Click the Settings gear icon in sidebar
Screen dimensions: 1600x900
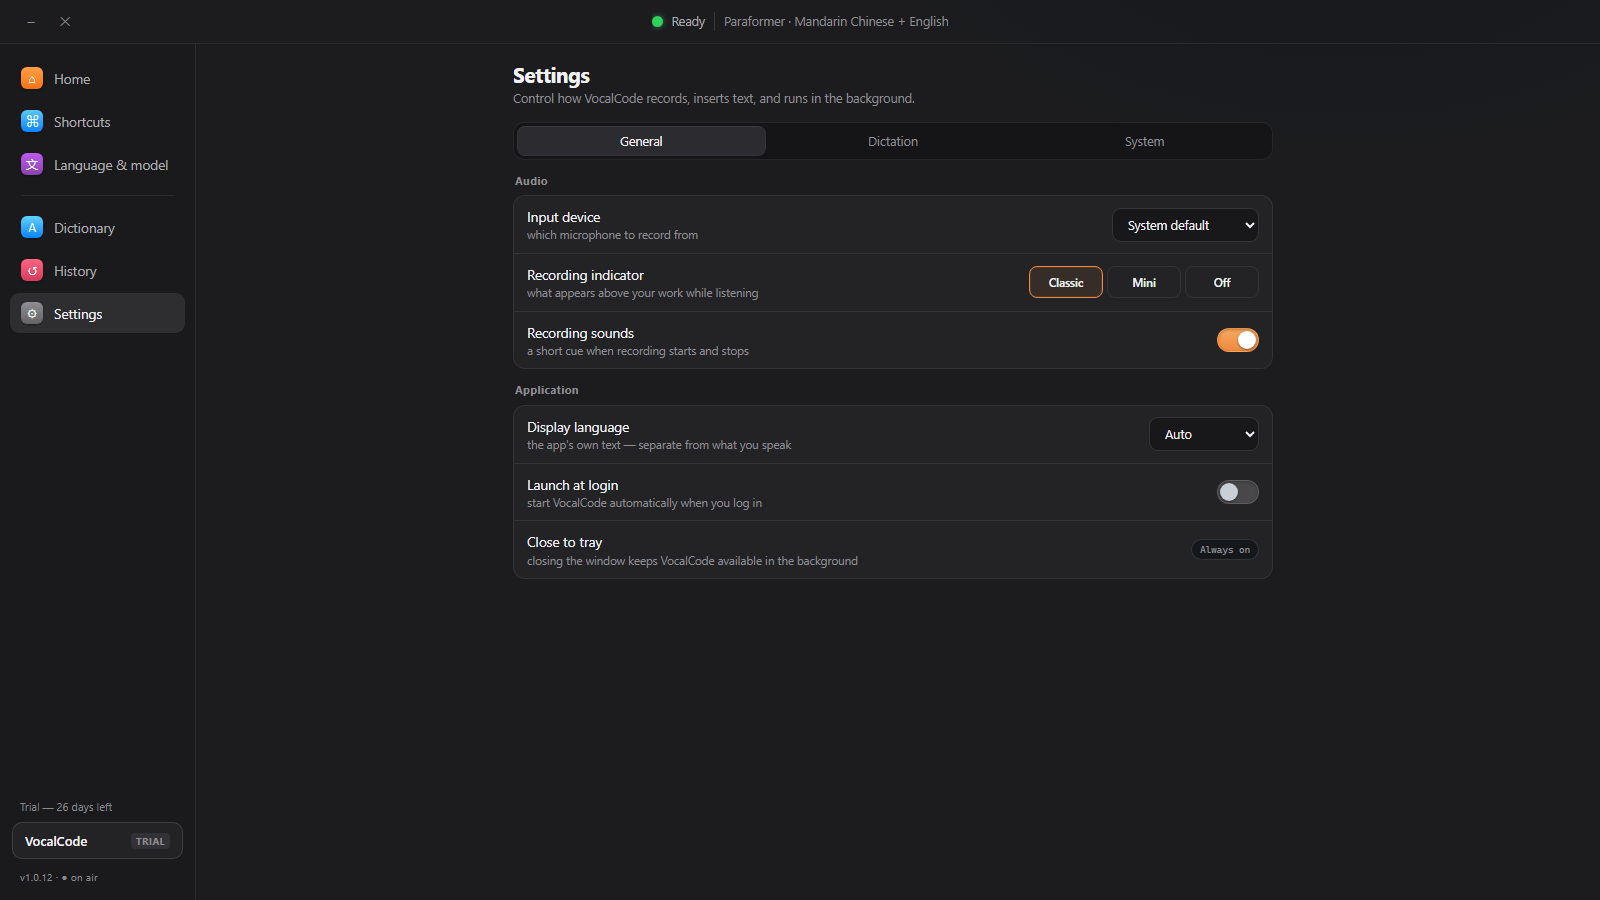click(x=32, y=313)
